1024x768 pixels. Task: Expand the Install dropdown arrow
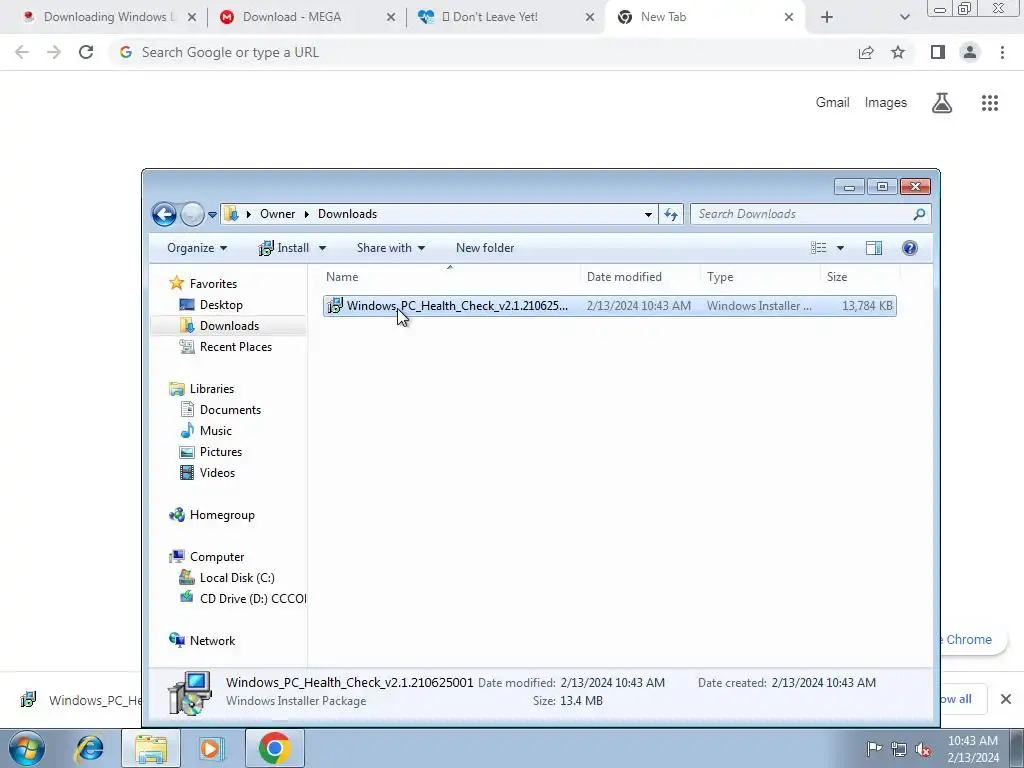tap(322, 248)
